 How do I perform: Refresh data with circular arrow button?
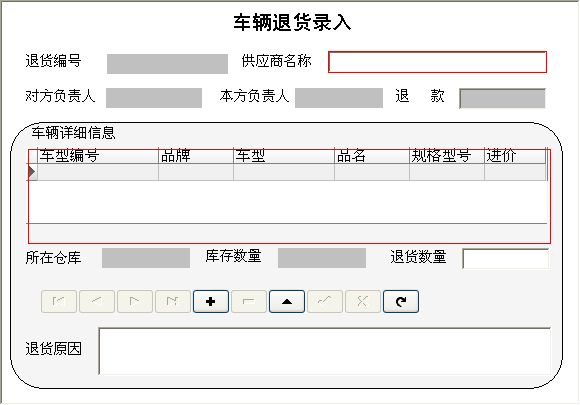401,301
